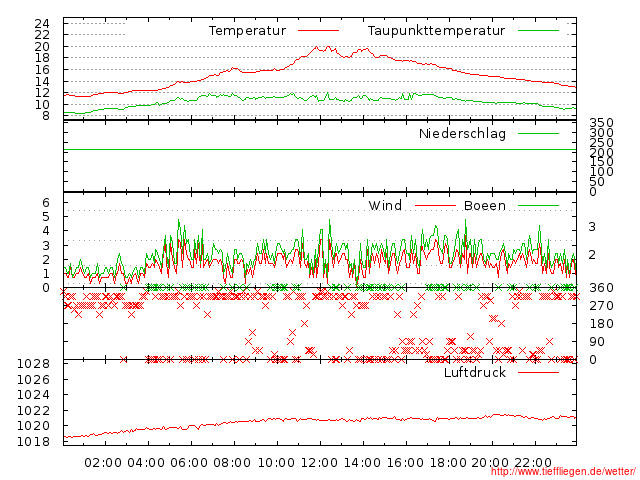Click red line sample beside Luftdruck
The height and width of the screenshot is (480, 640).
pos(538,372)
